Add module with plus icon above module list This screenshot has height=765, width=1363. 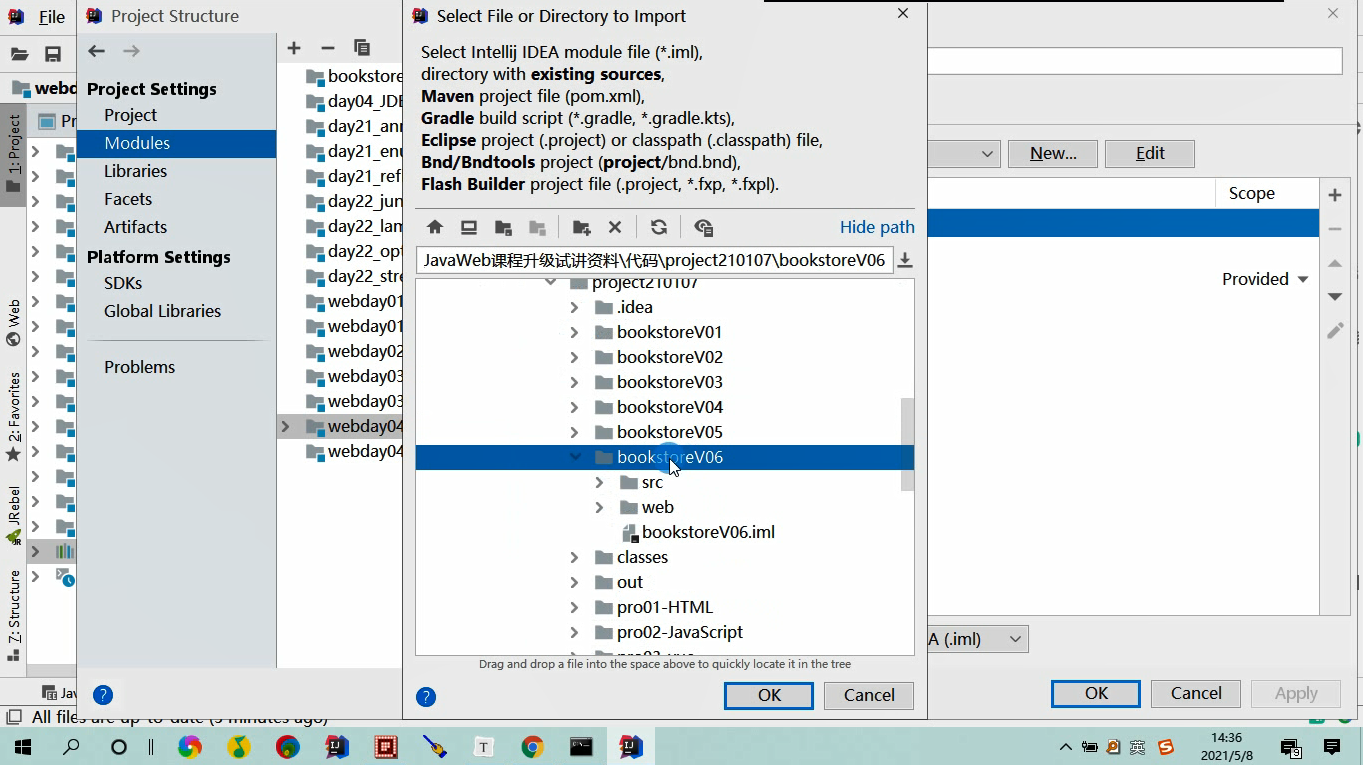[294, 48]
